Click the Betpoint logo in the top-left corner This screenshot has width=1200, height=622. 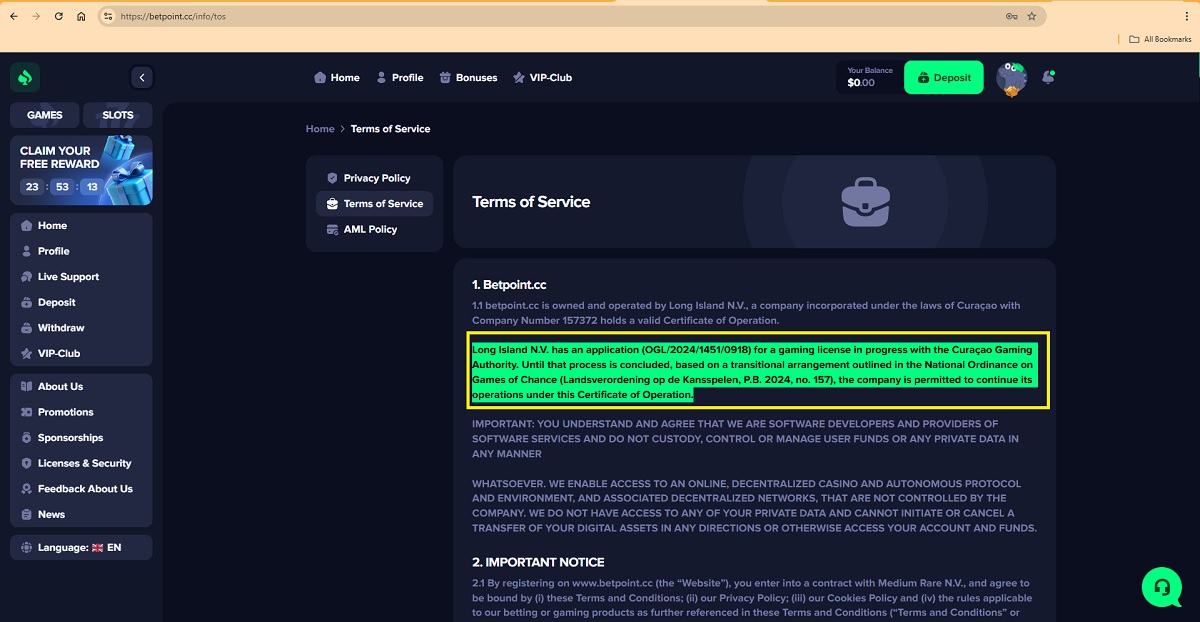tap(24, 77)
